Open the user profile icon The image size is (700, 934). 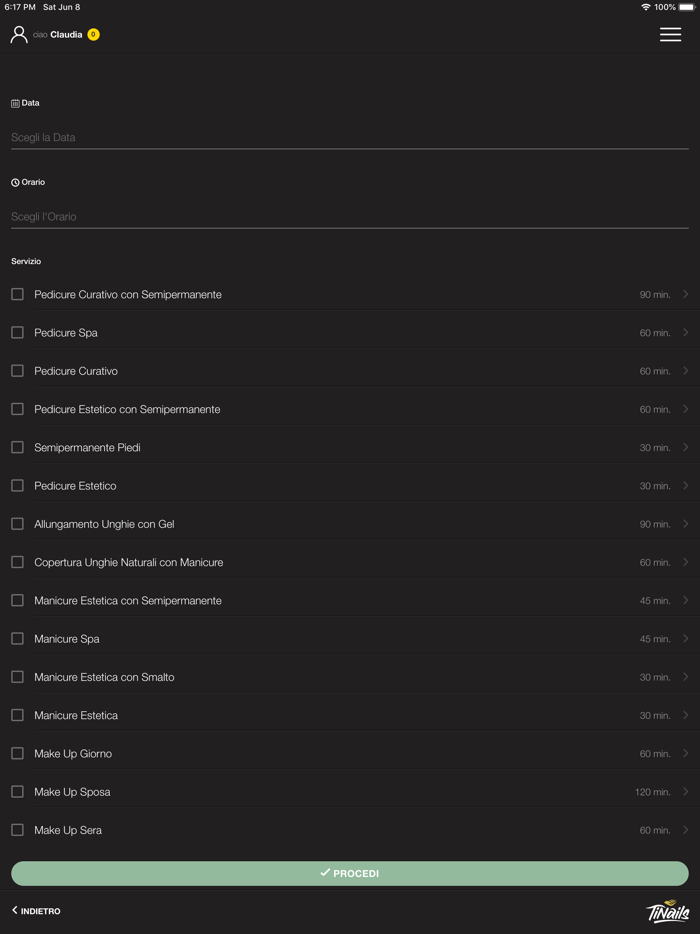click(19, 35)
